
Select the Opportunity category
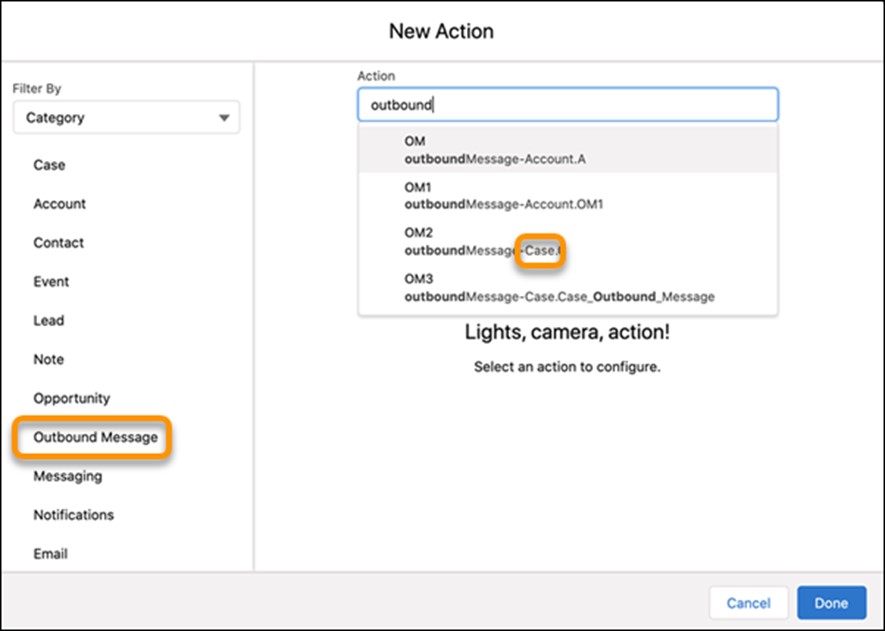(72, 398)
